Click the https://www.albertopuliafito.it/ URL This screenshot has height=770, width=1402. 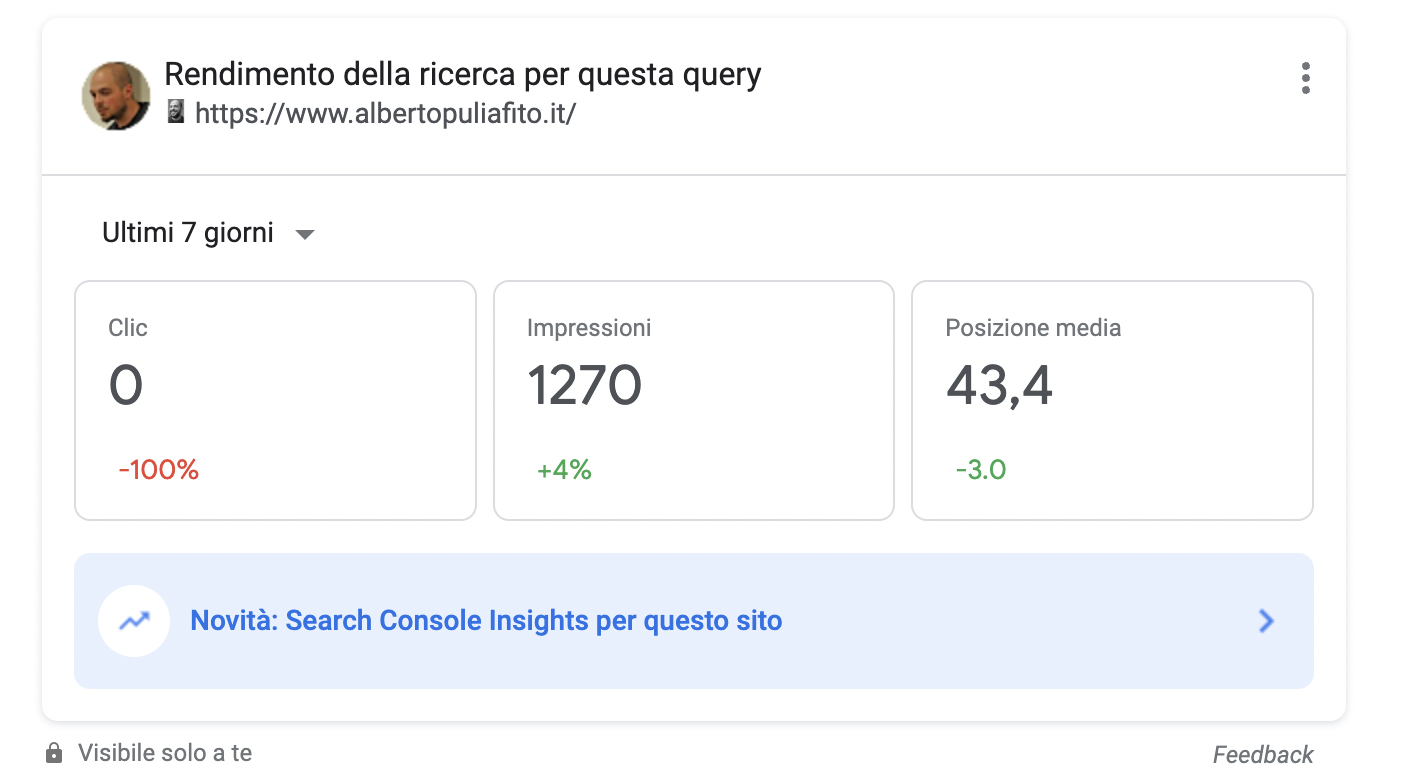point(385,113)
